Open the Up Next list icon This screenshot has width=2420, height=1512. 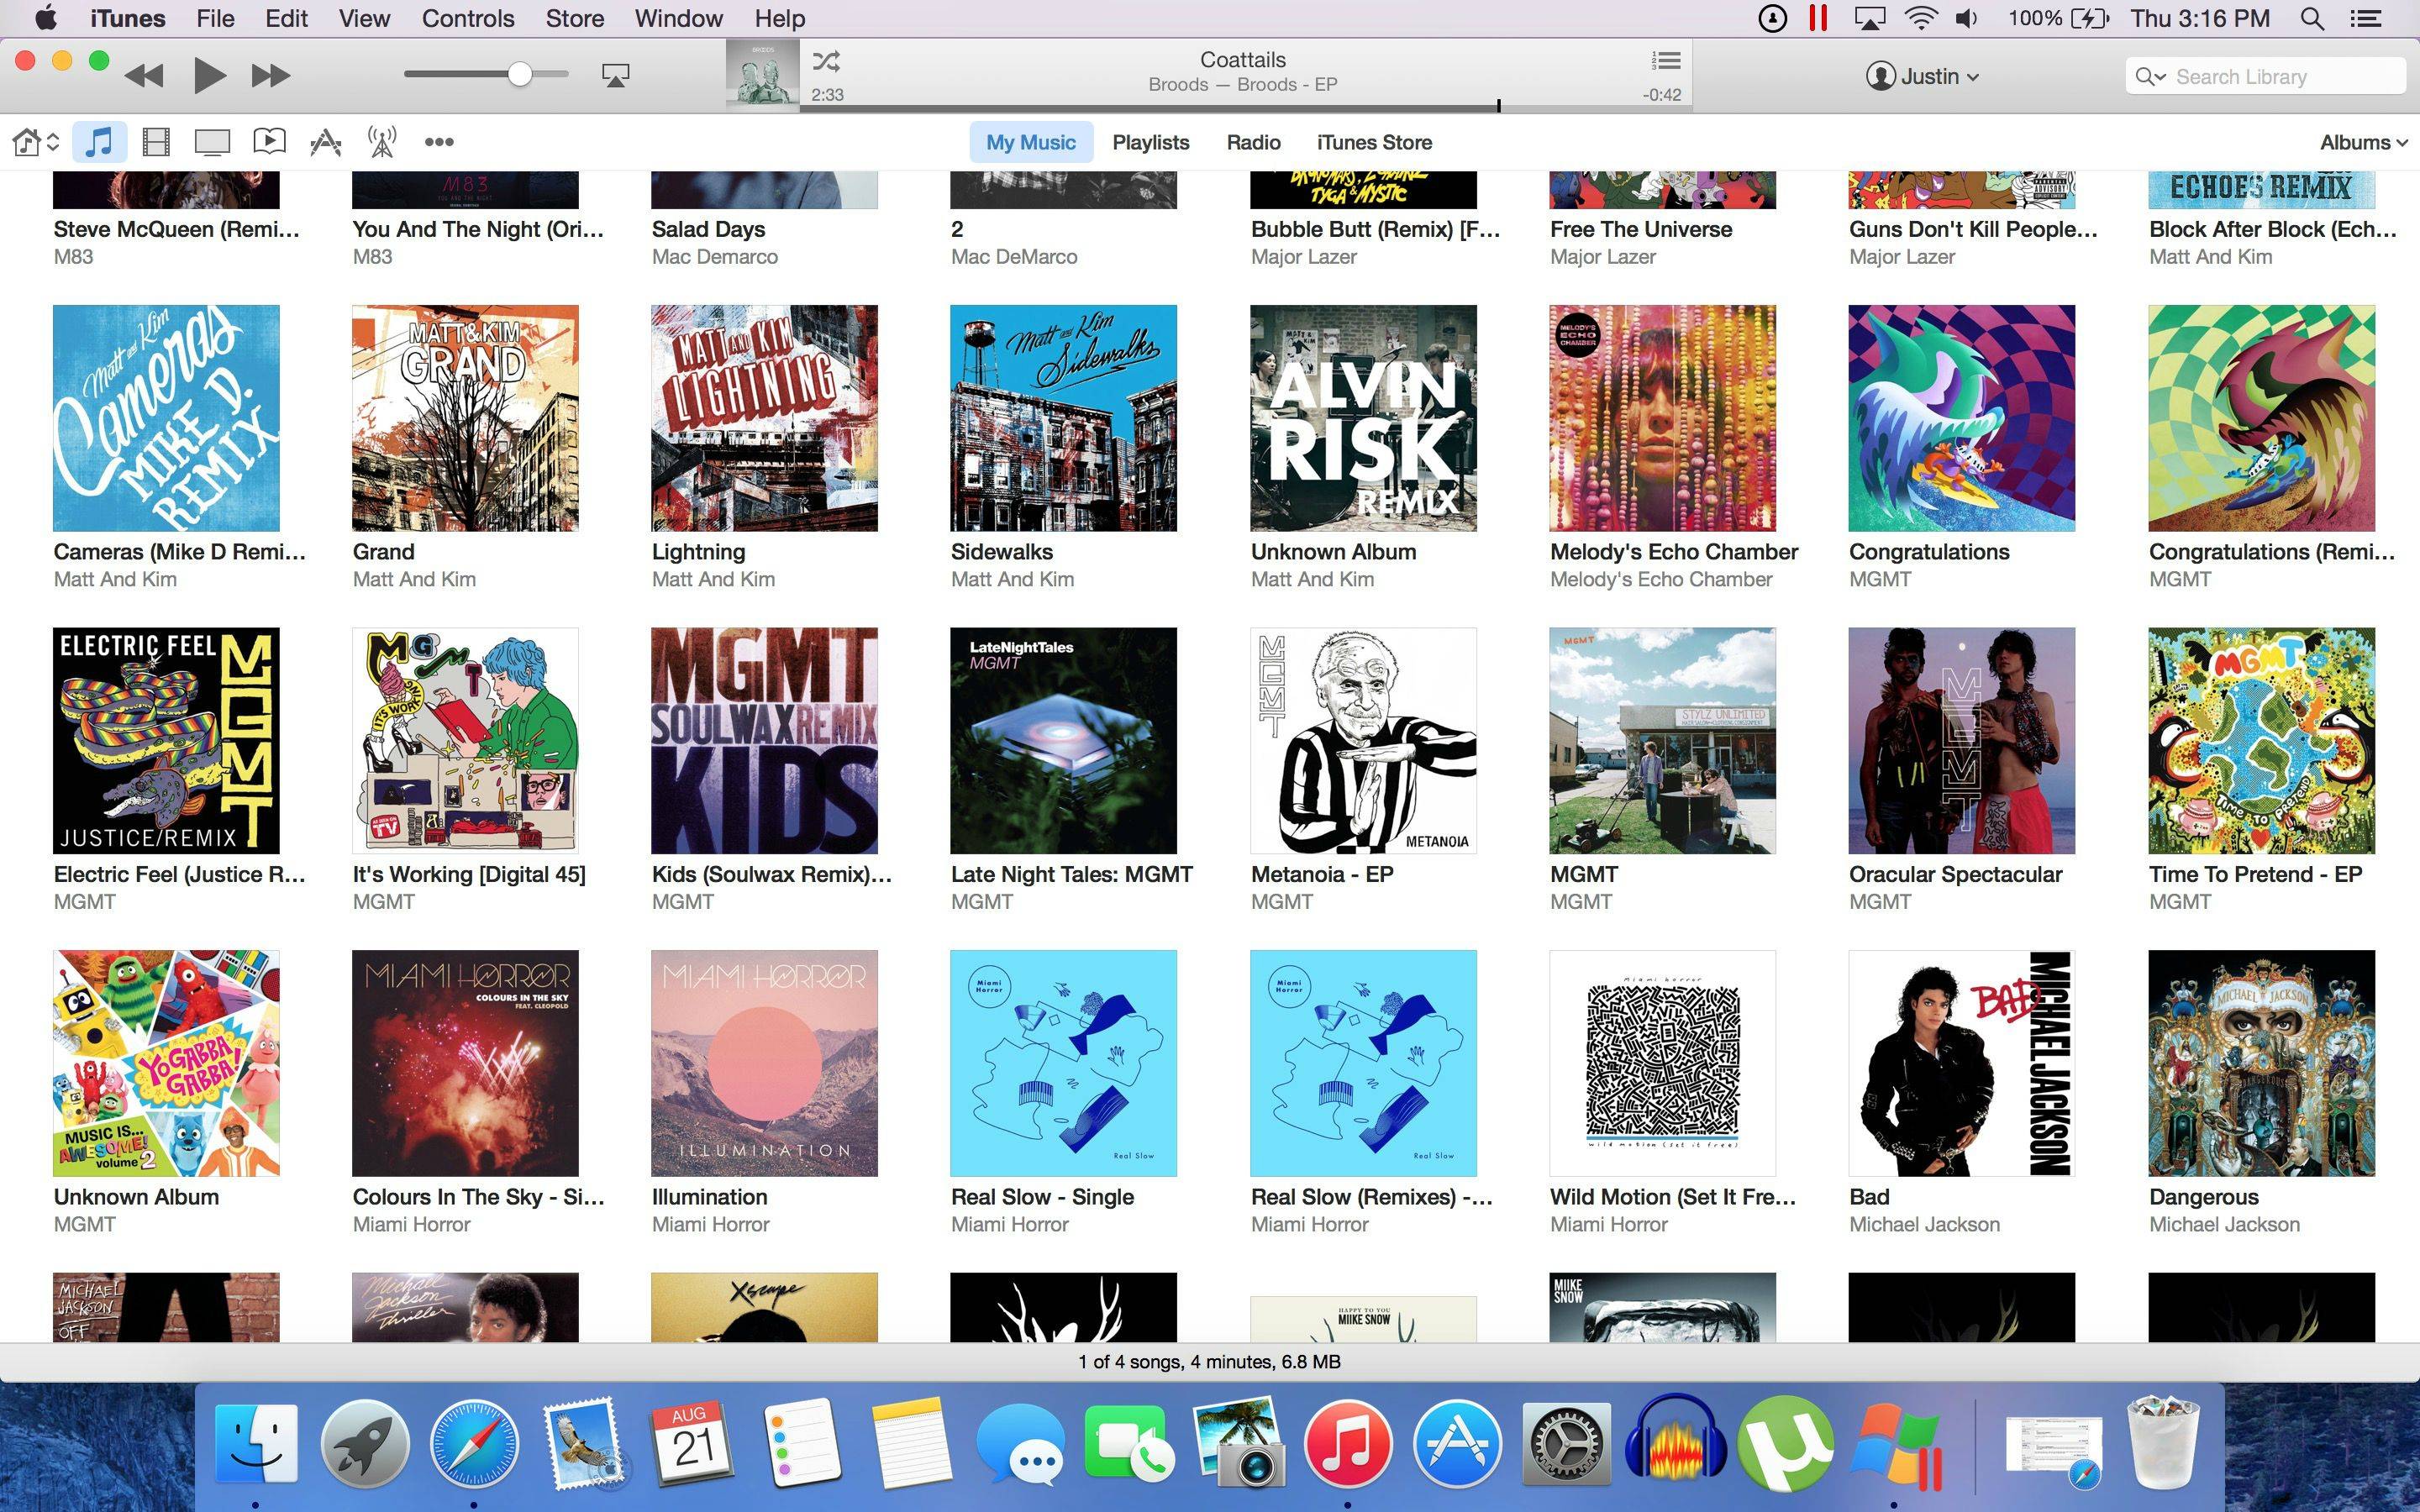coord(1665,61)
